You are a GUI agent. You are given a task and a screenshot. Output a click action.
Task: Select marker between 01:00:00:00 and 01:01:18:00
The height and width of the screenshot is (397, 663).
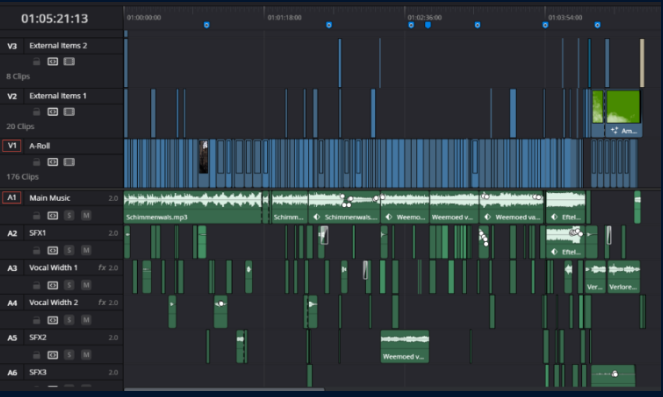(x=206, y=25)
